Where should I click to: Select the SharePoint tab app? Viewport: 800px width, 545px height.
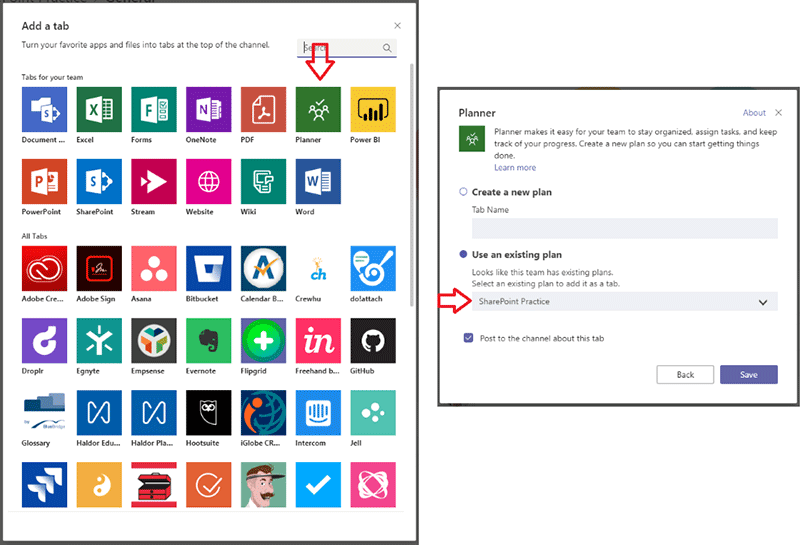coord(99,181)
